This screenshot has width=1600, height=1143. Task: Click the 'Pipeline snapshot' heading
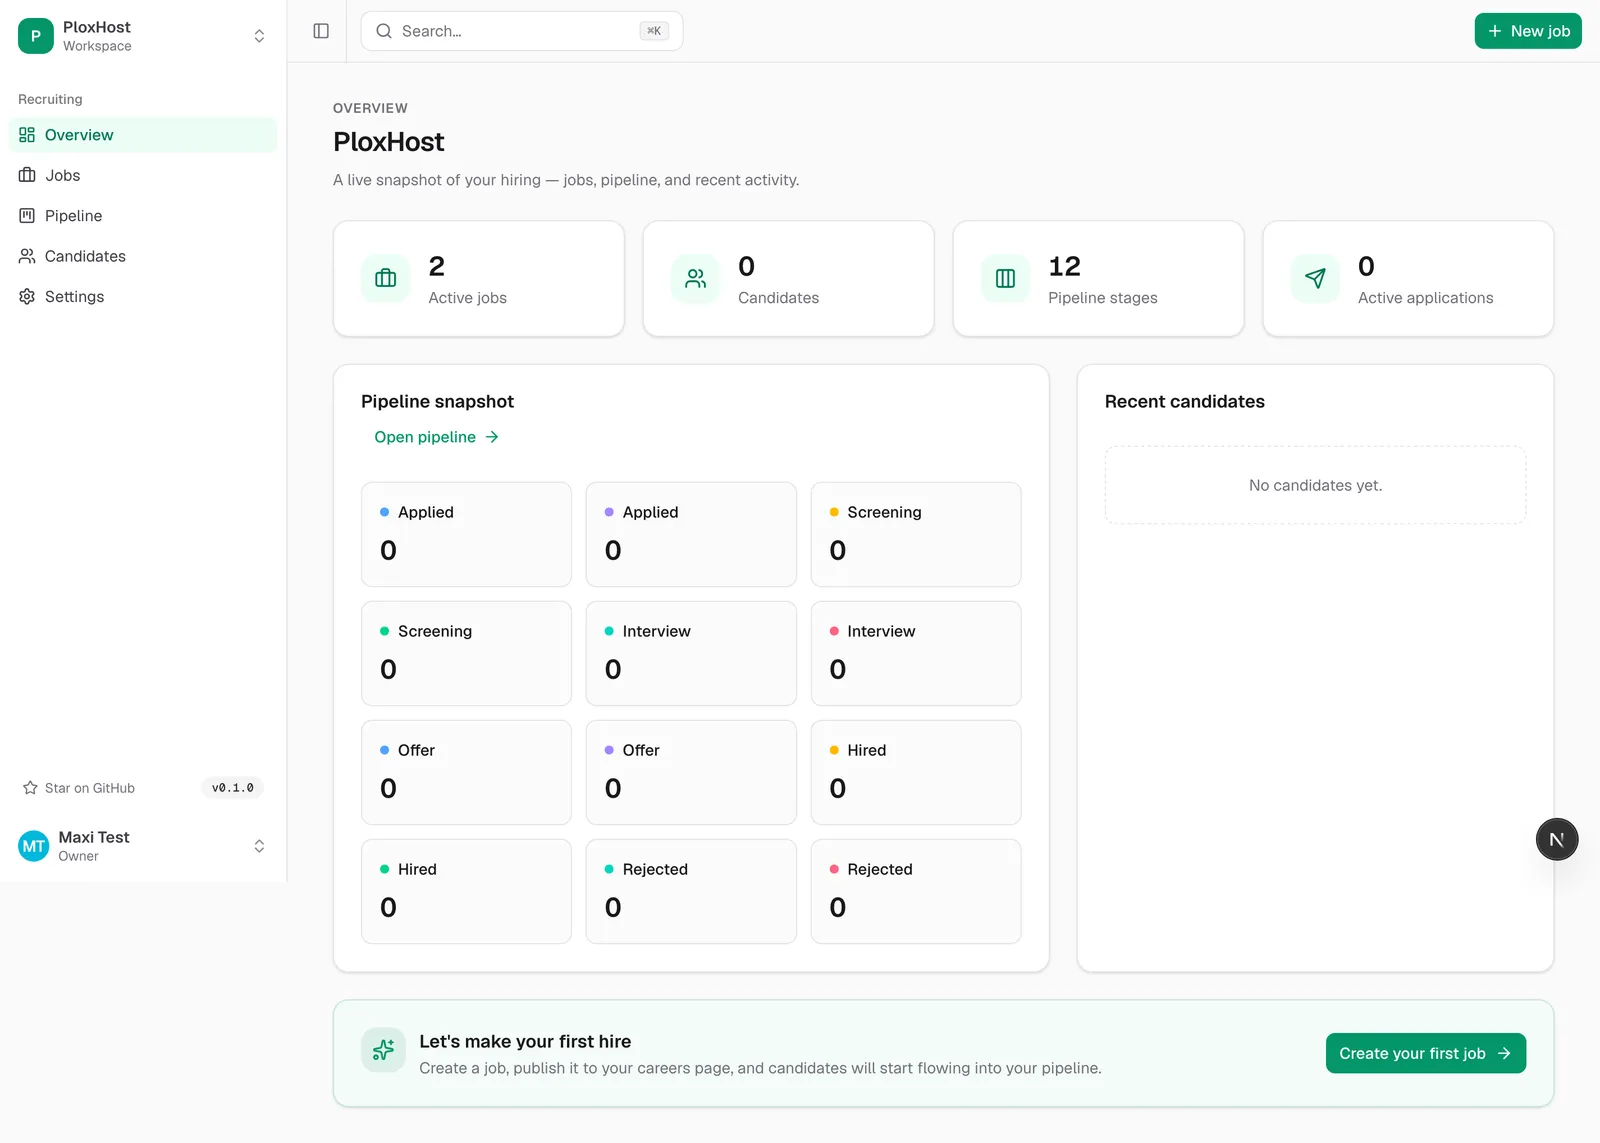coord(437,401)
